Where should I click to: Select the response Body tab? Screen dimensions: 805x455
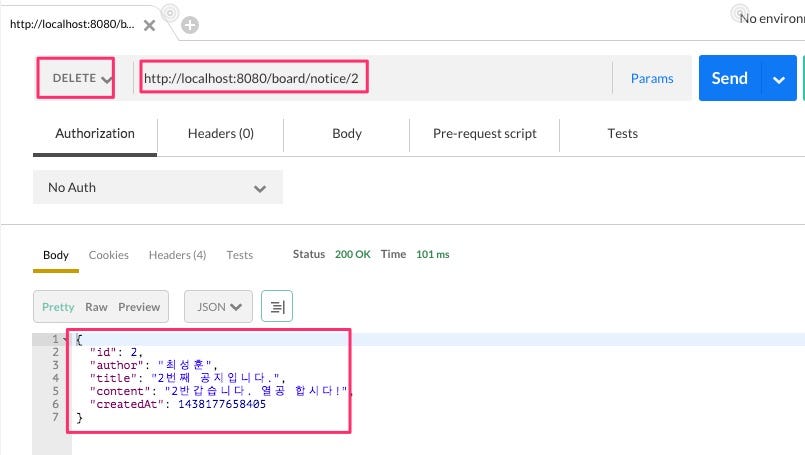click(x=56, y=255)
